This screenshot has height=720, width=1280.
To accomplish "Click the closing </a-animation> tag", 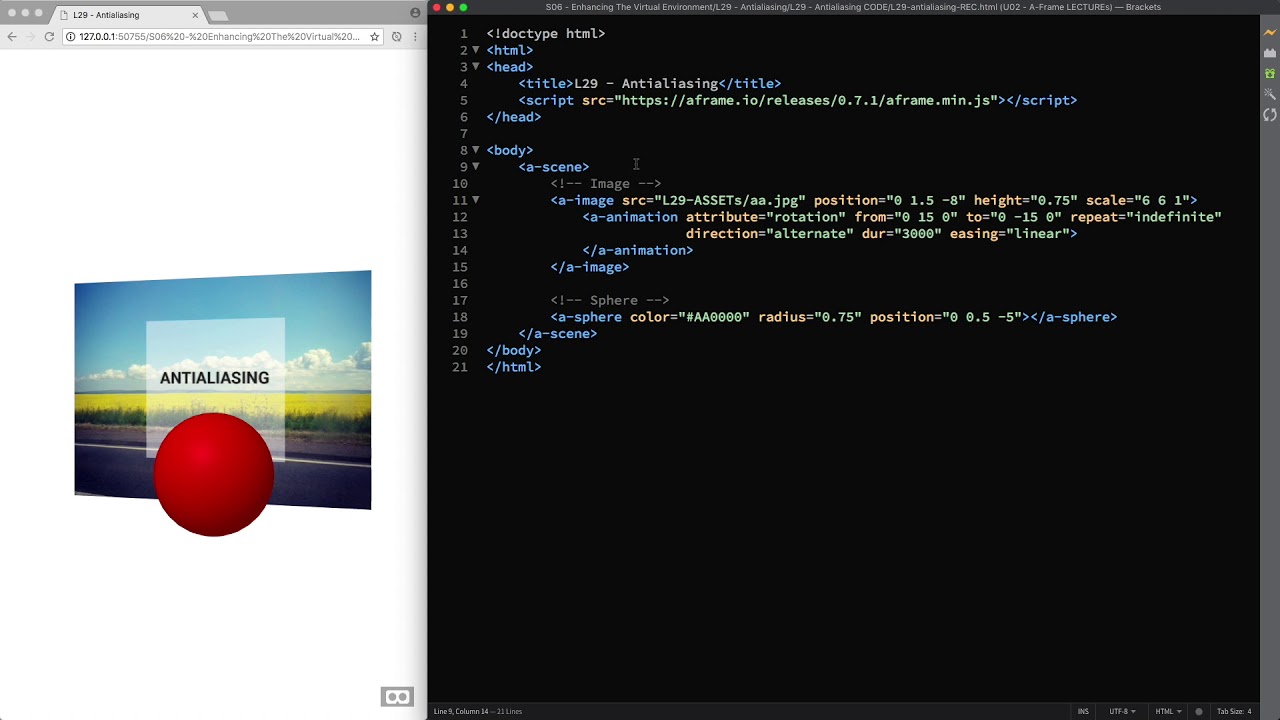I will pos(638,250).
